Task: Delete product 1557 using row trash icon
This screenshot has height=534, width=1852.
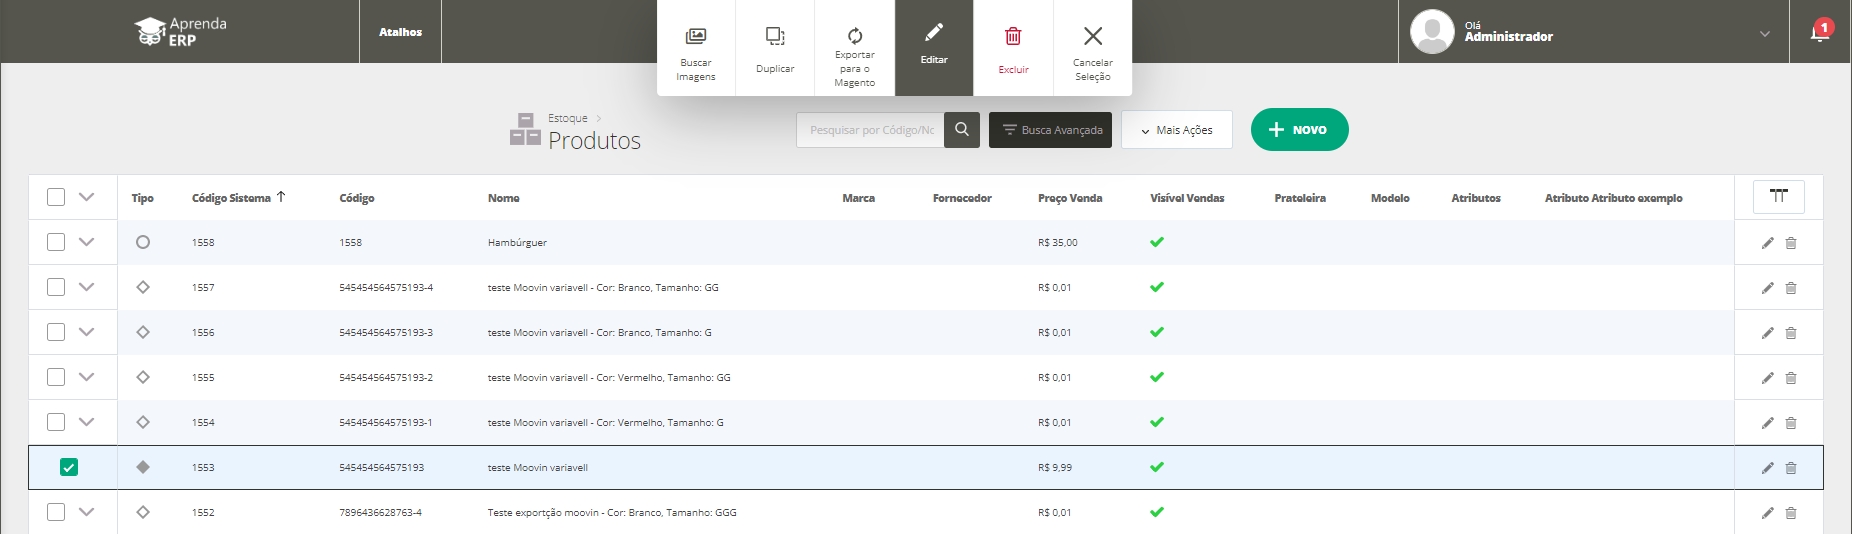Action: point(1791,288)
